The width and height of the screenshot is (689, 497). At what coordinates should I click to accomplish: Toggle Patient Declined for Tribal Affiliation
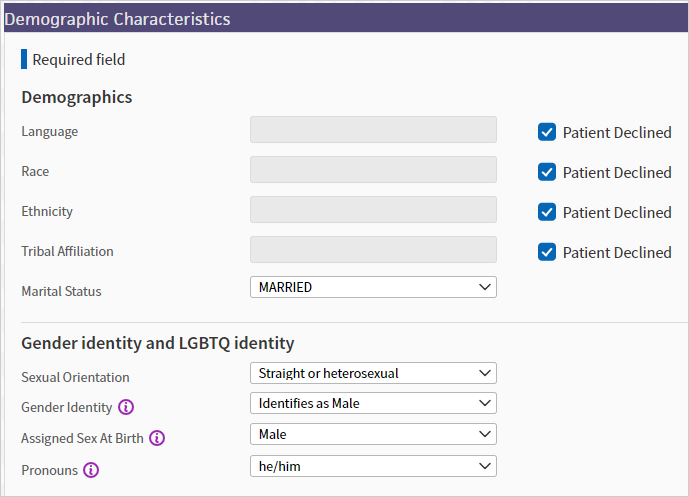coord(547,252)
